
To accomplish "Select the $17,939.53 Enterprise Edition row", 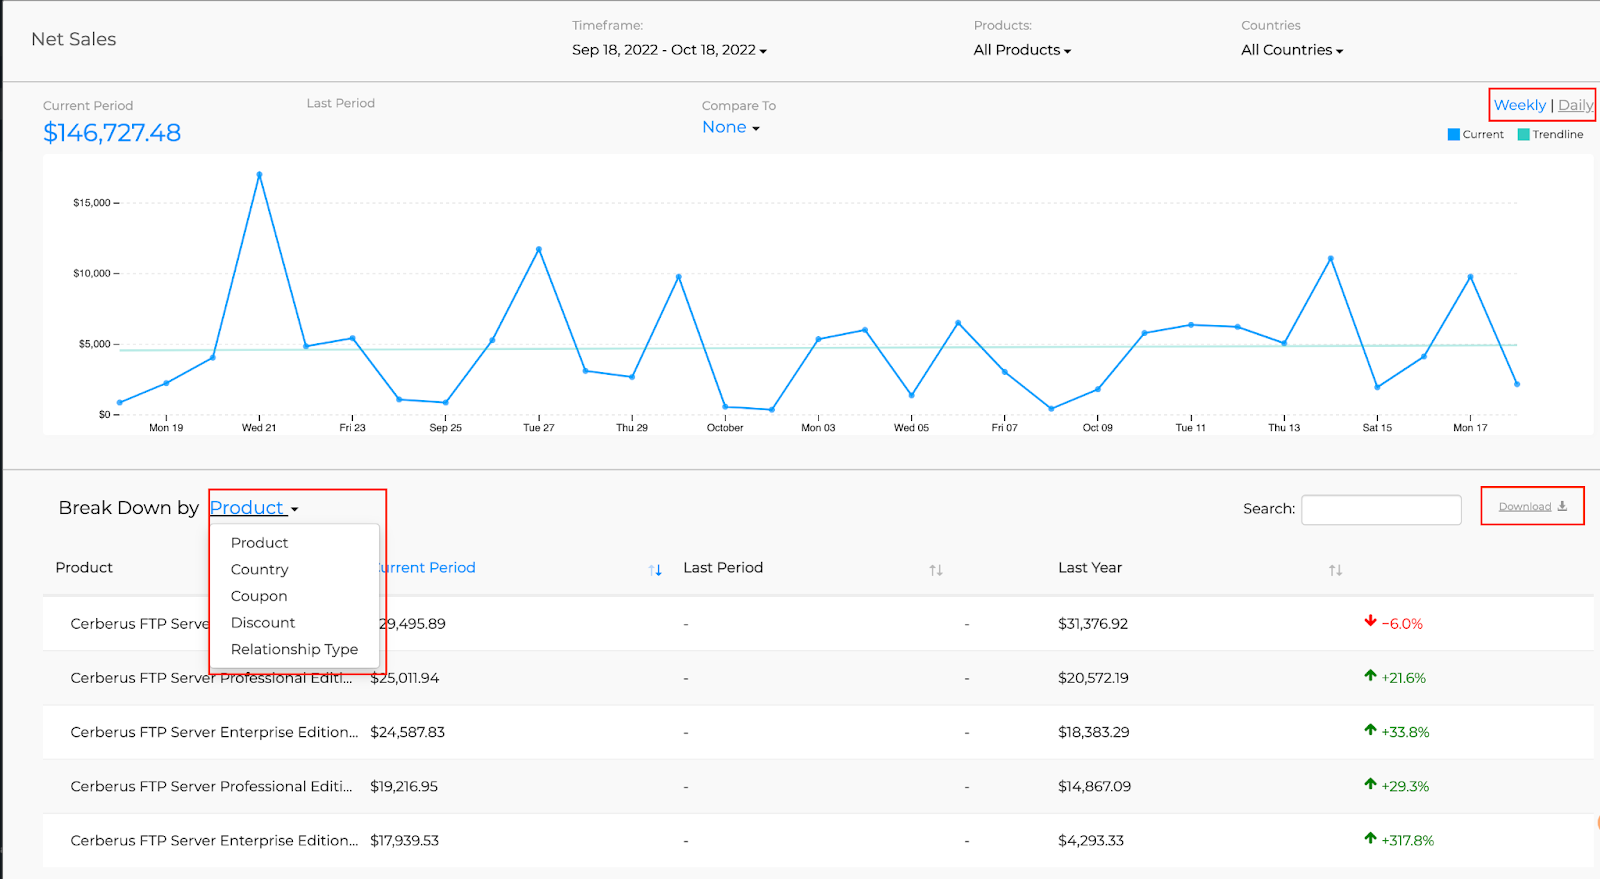I will [x=818, y=841].
